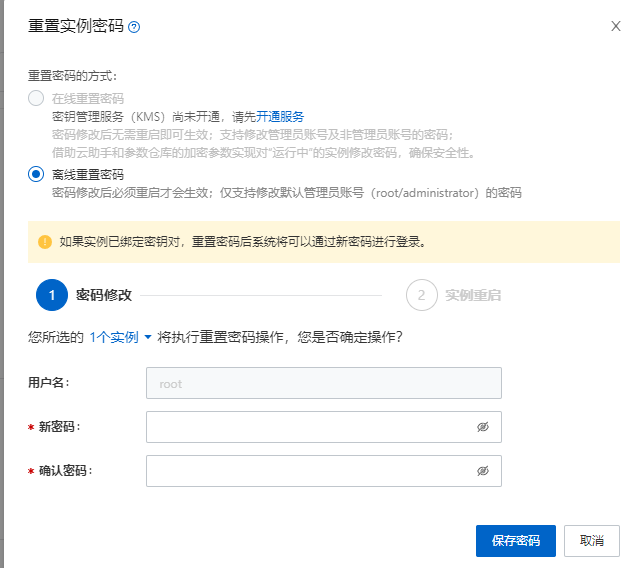Go to the 密码修改 step label

point(104,295)
